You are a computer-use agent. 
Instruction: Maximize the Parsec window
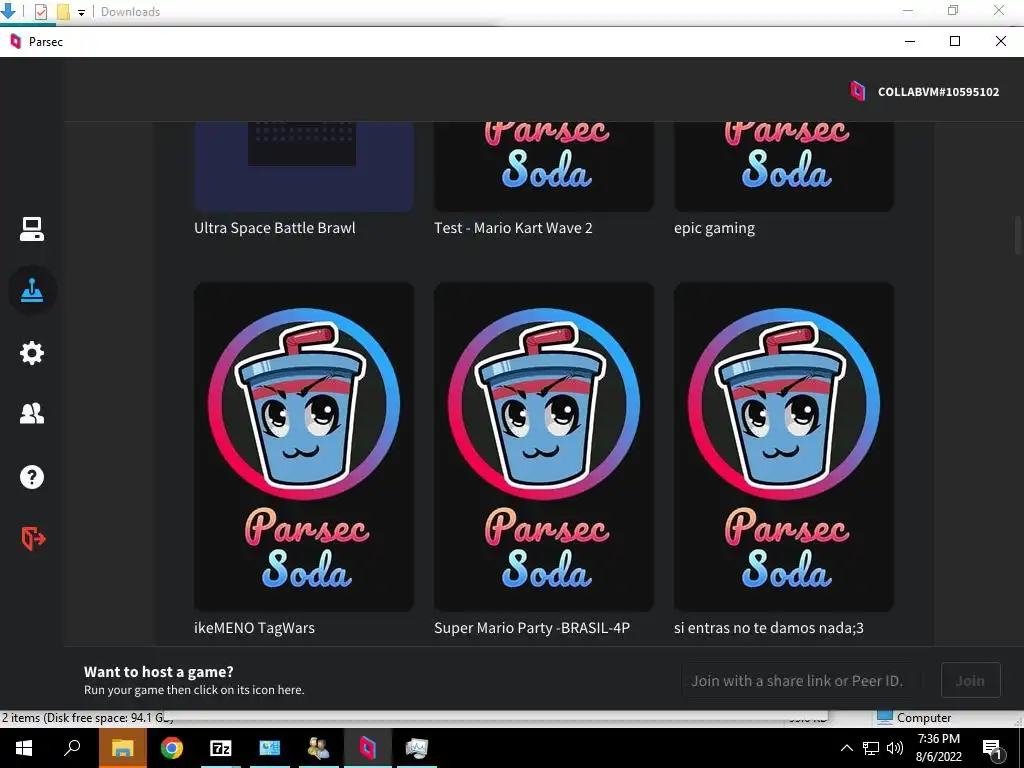coord(955,41)
